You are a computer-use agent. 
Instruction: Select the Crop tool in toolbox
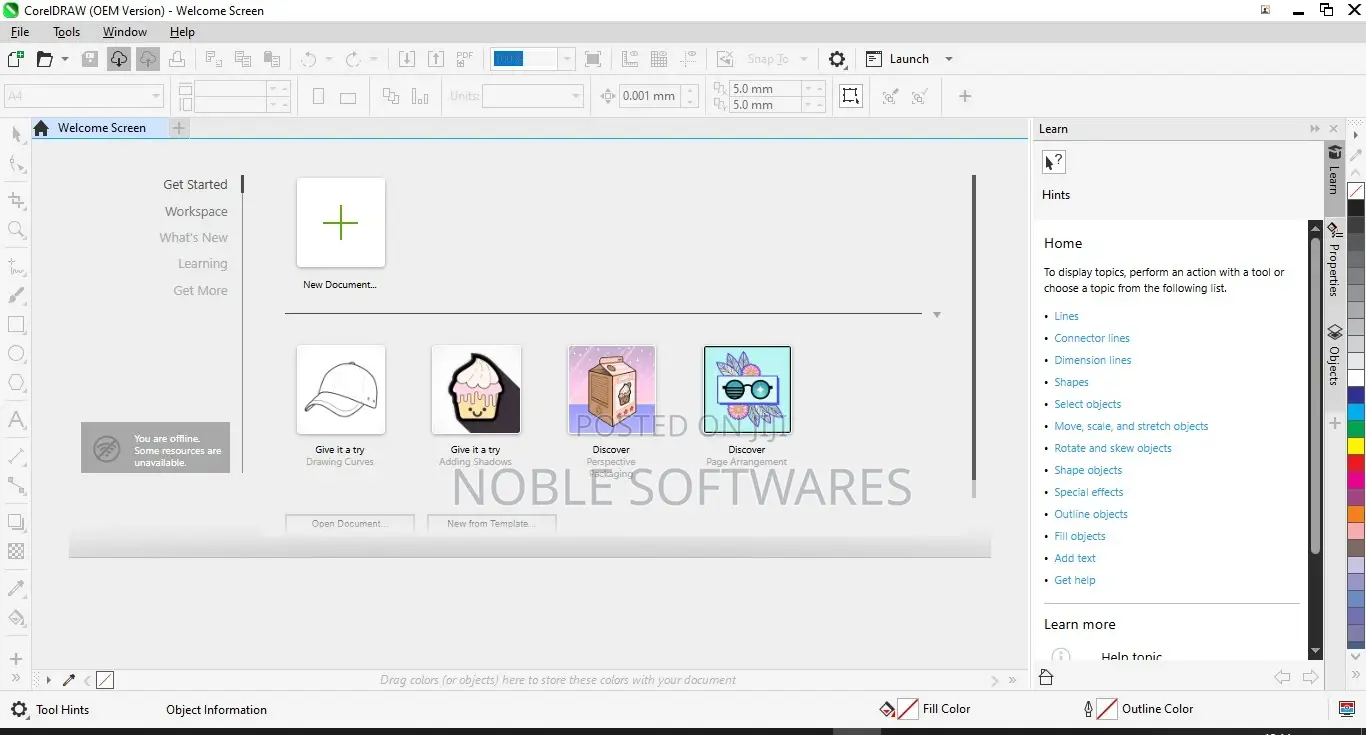coord(16,201)
